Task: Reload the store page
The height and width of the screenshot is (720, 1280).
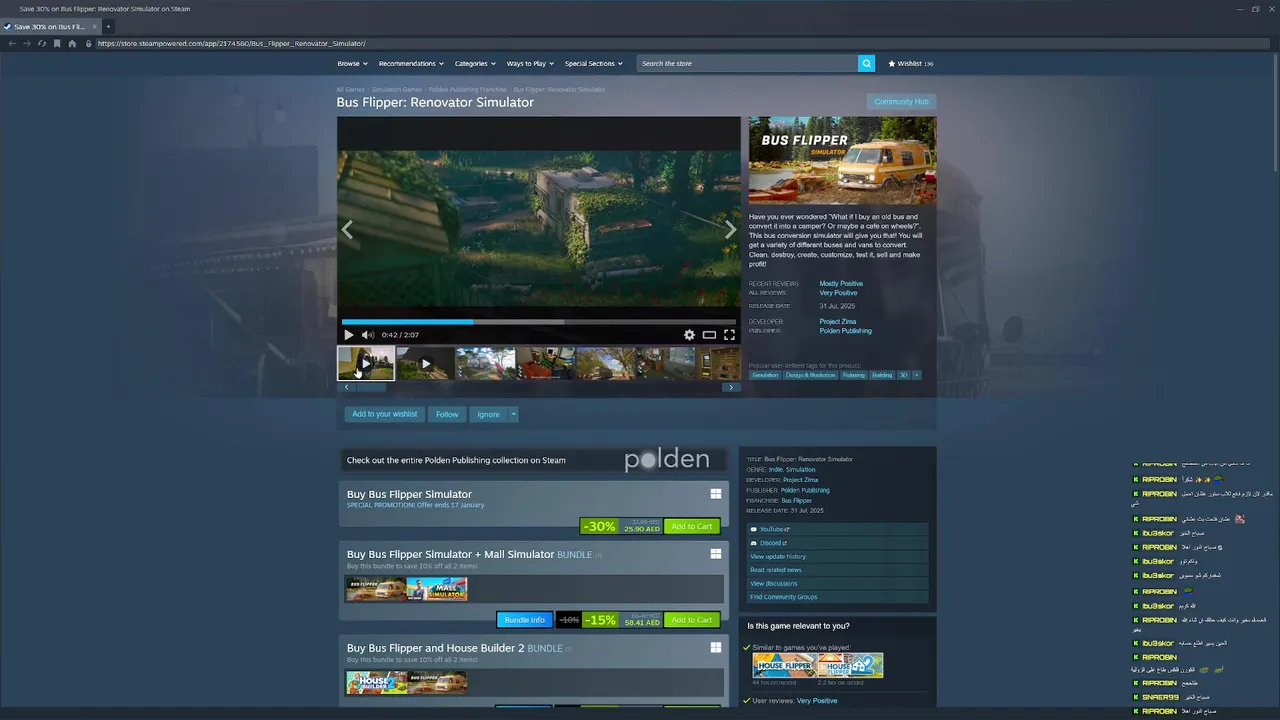Action: point(42,44)
